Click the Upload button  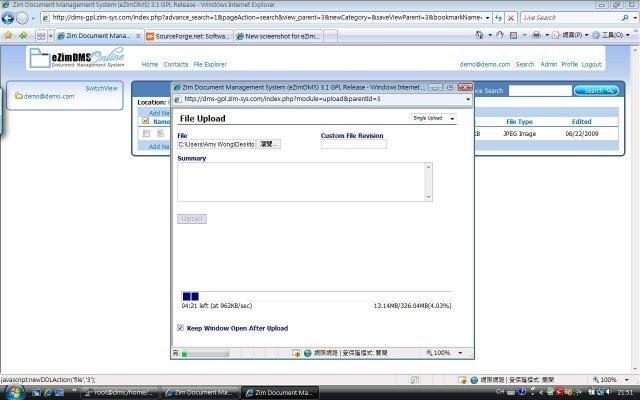(x=192, y=219)
